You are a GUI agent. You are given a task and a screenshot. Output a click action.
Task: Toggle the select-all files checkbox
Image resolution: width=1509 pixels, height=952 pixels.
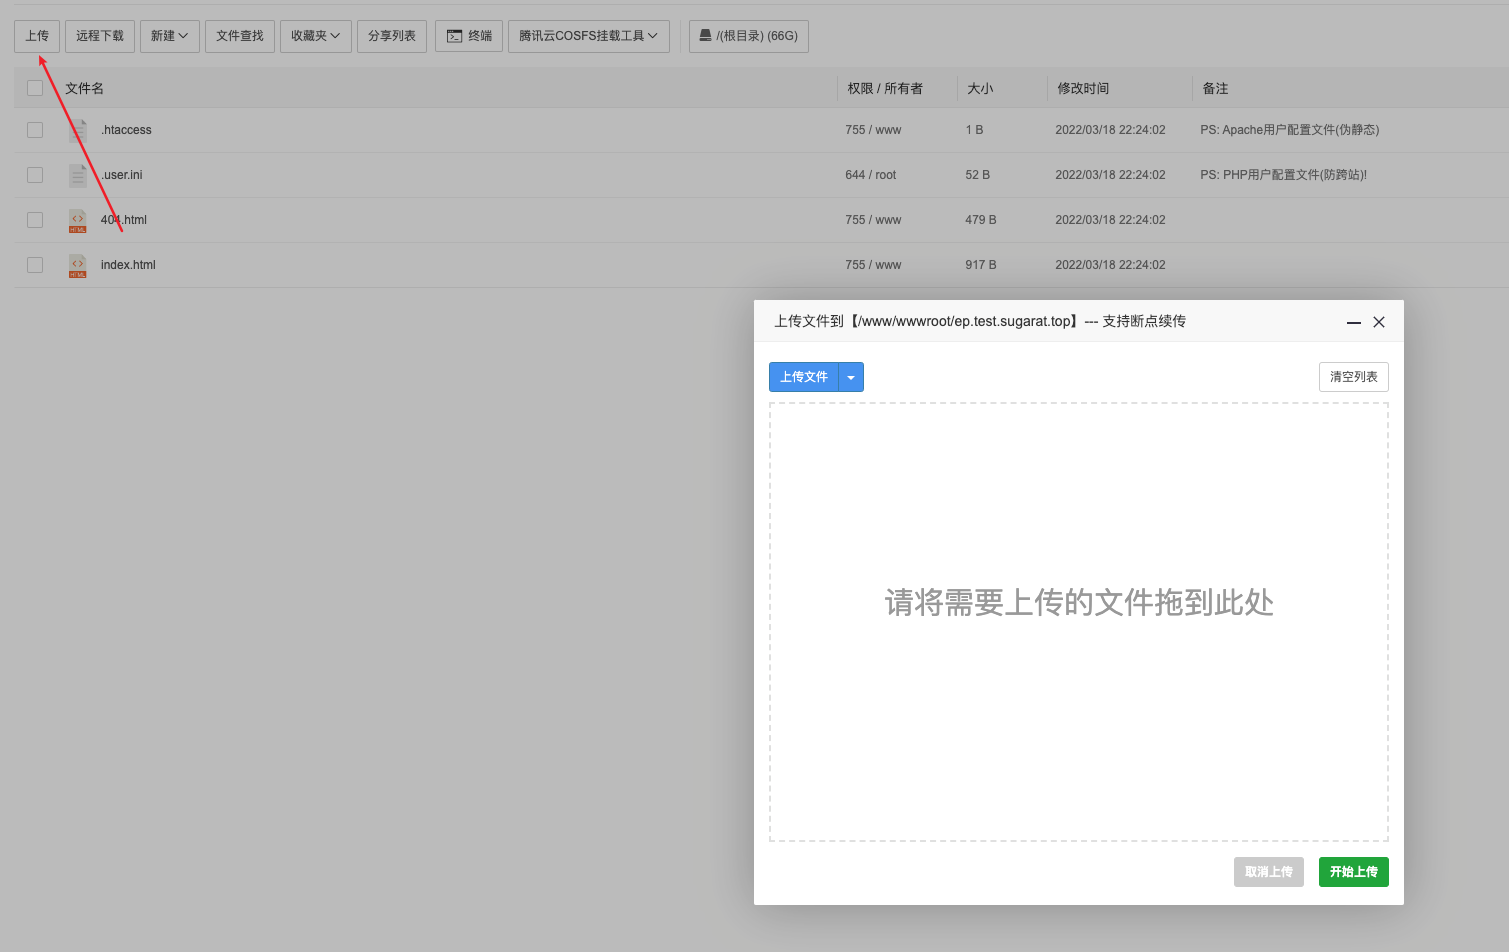point(35,88)
